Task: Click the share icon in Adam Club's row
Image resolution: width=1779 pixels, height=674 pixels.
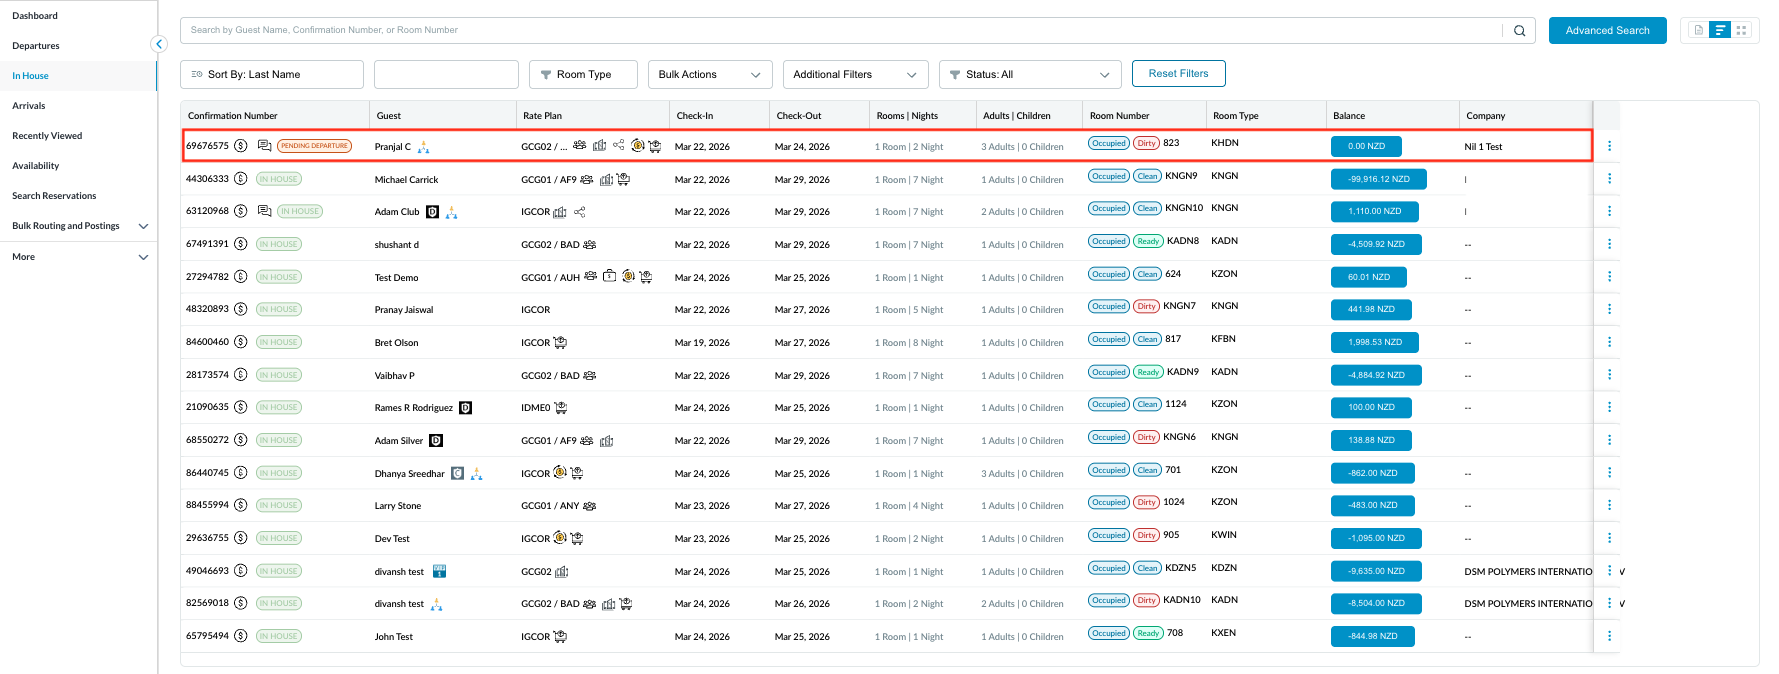Action: tap(580, 212)
